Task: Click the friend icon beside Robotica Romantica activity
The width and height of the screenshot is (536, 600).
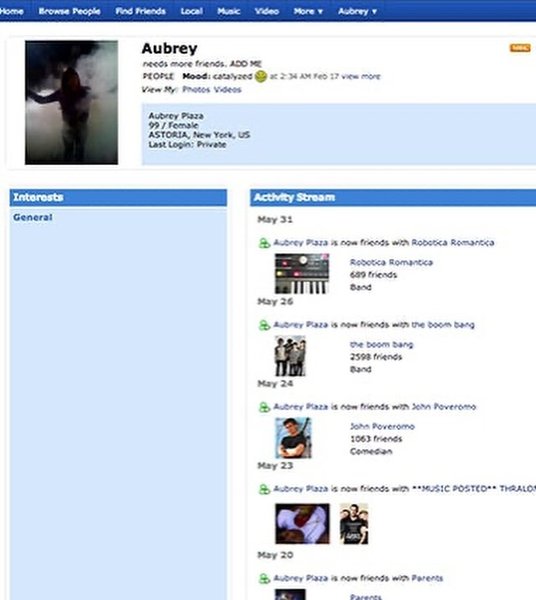Action: point(264,243)
